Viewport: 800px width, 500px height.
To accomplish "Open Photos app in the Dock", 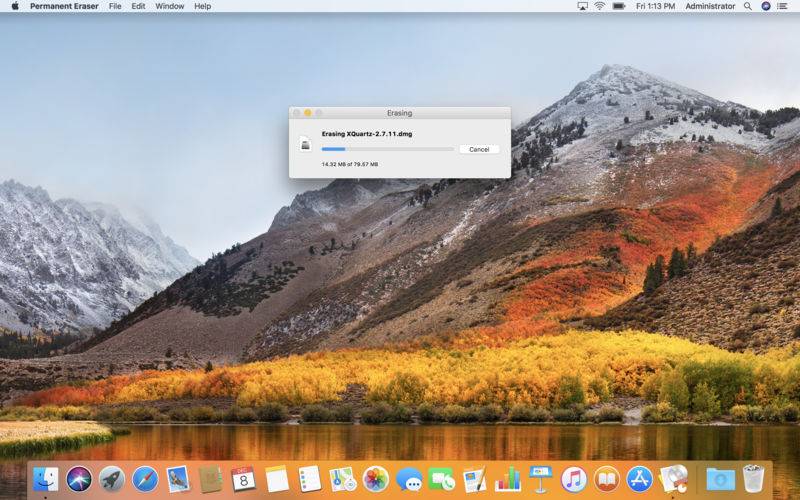I will click(376, 480).
